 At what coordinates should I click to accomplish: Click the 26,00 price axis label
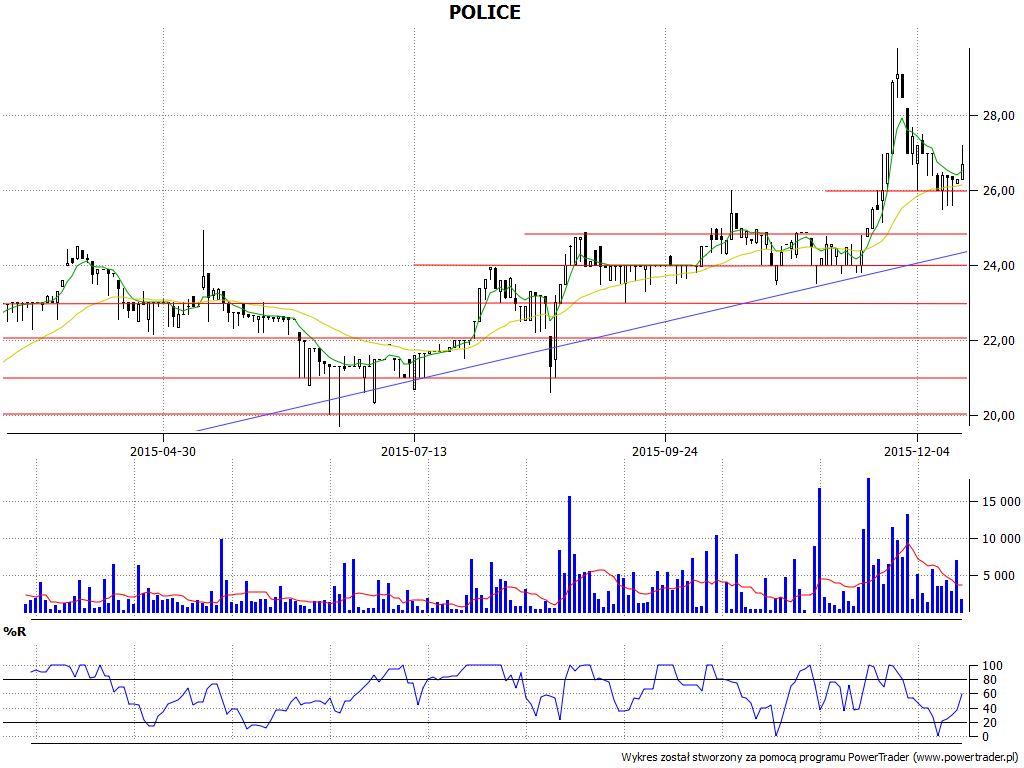[999, 191]
